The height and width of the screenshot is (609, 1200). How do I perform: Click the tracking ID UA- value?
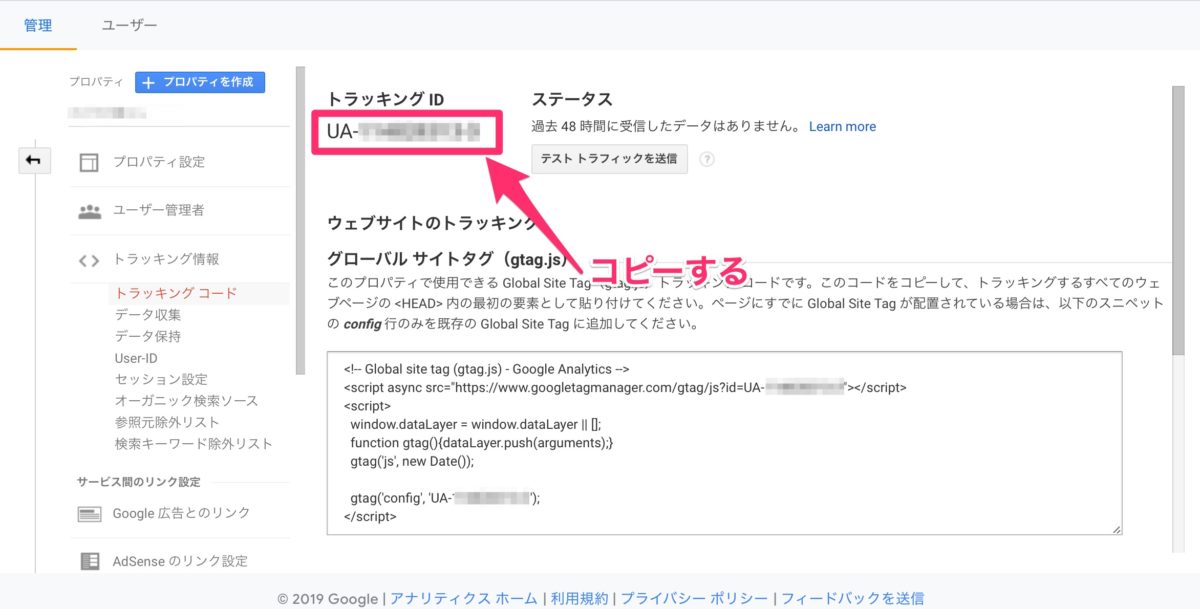[x=404, y=132]
